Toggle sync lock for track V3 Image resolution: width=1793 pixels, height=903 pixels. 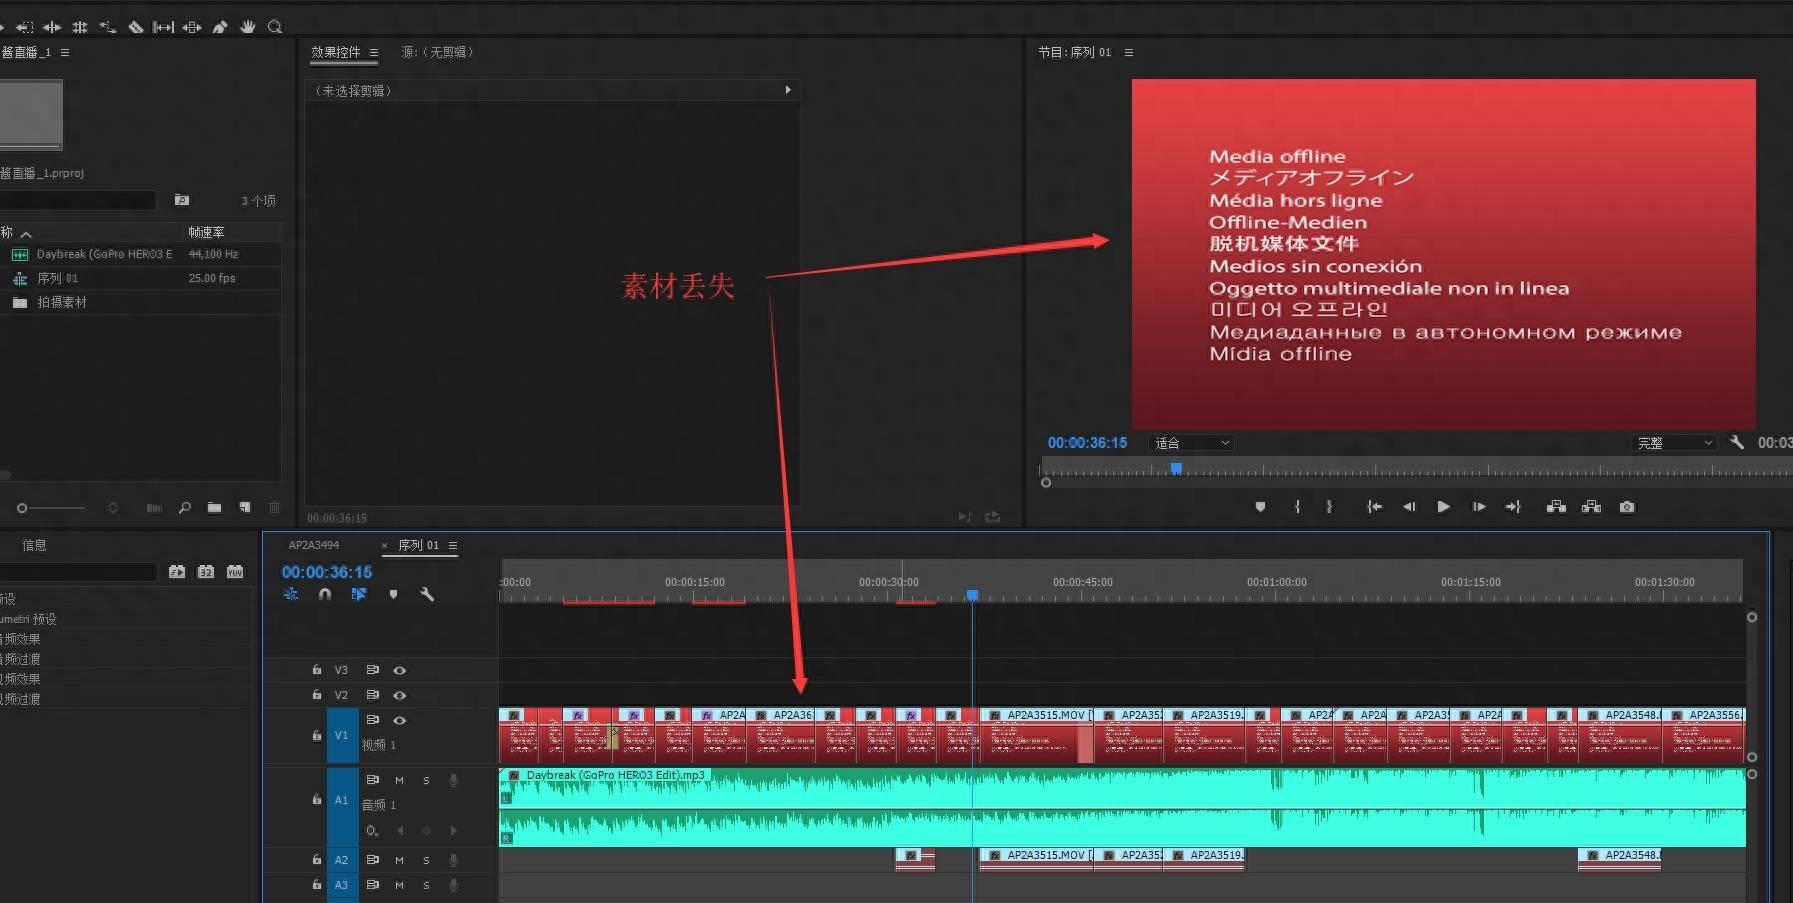[372, 670]
